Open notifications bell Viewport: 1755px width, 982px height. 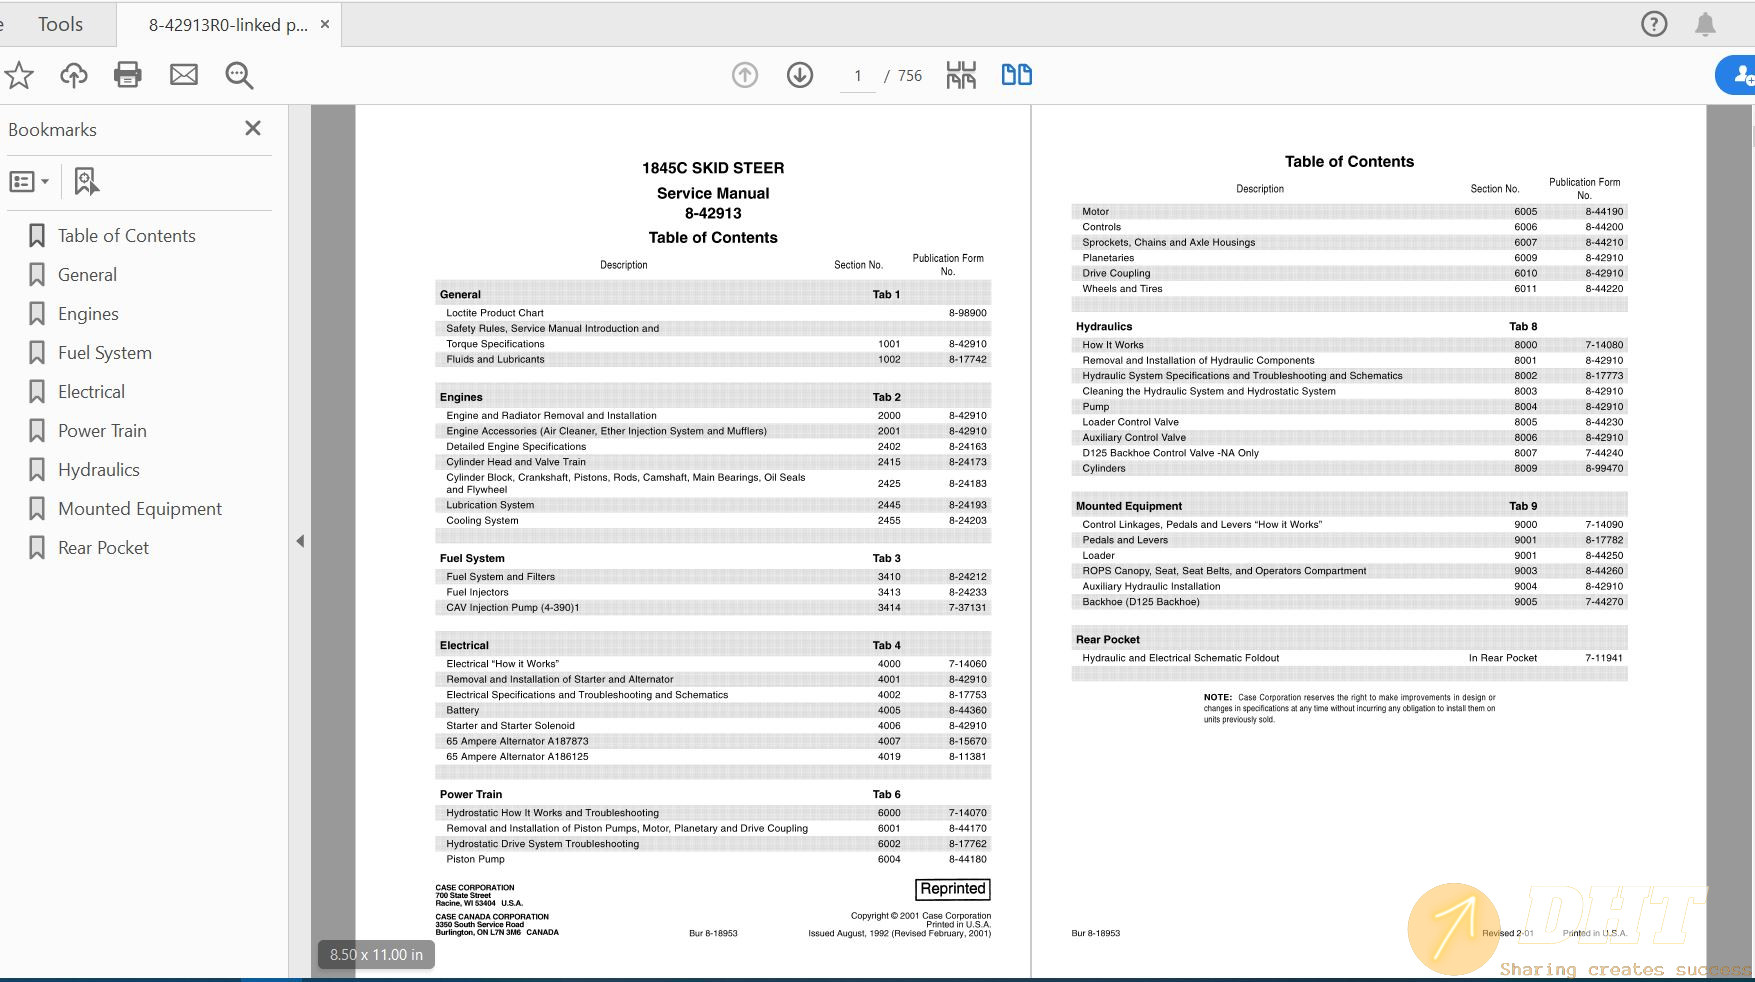1705,24
